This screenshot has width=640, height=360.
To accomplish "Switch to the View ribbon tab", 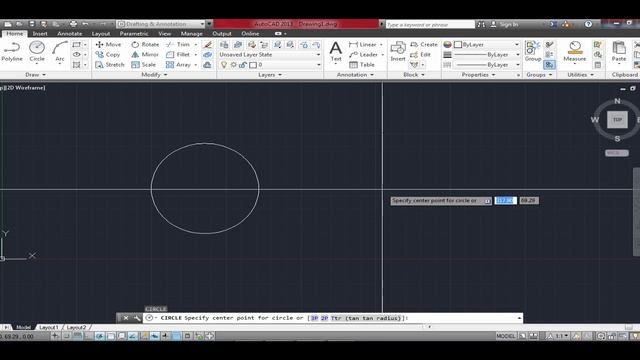I will tap(164, 33).
